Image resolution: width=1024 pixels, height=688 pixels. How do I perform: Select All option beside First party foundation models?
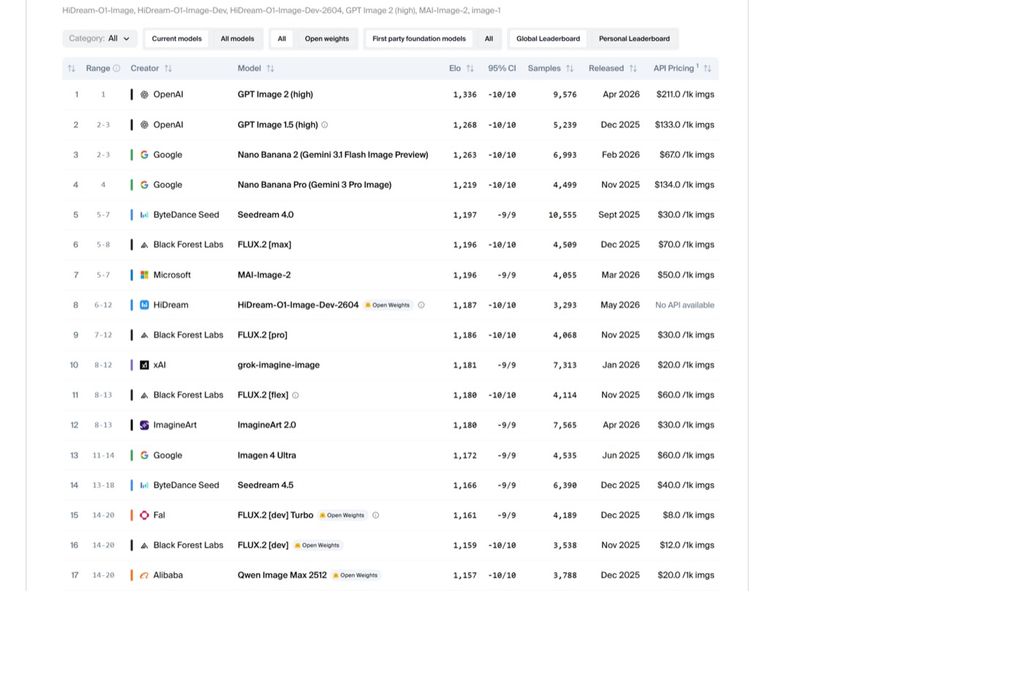pos(488,39)
